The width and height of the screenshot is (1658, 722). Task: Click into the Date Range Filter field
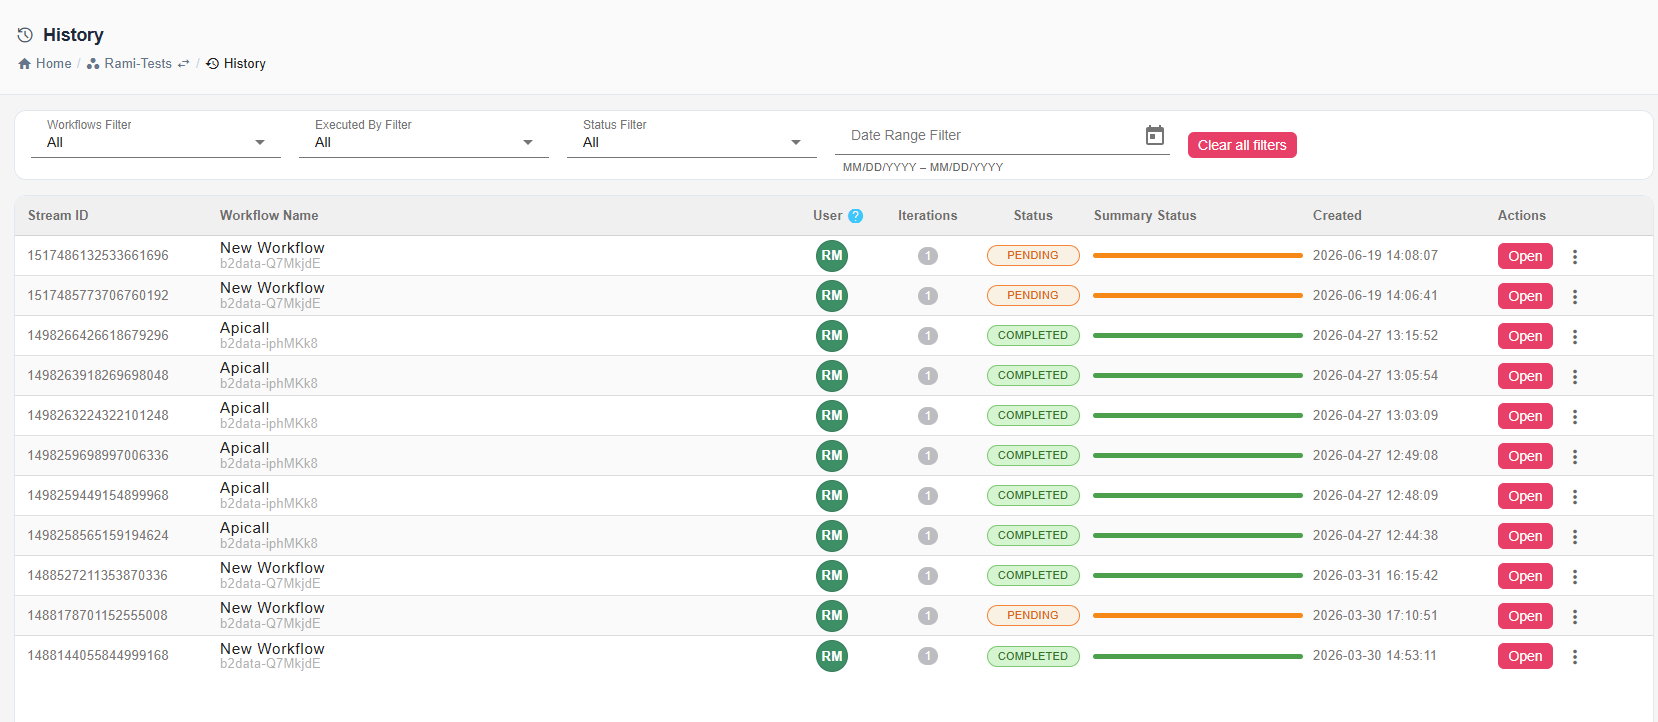point(990,135)
